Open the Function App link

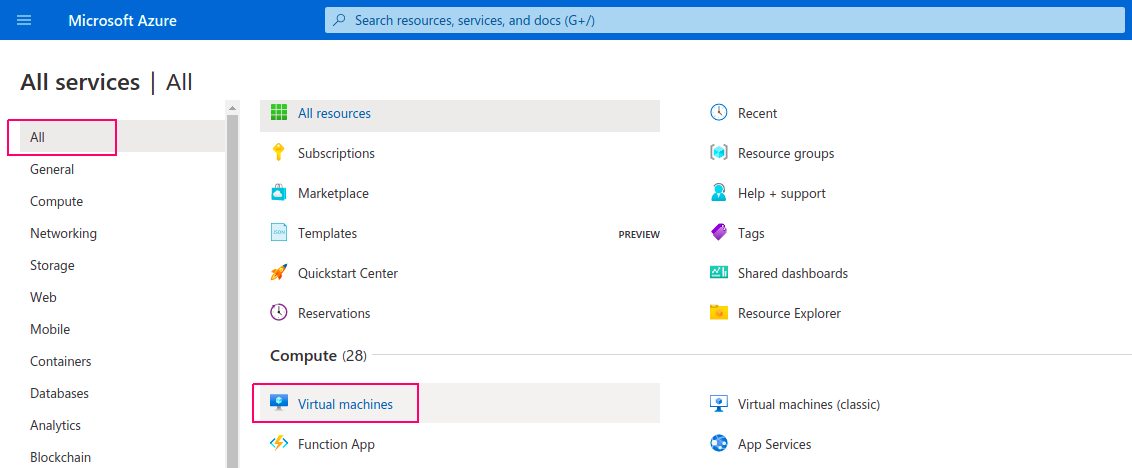(336, 444)
